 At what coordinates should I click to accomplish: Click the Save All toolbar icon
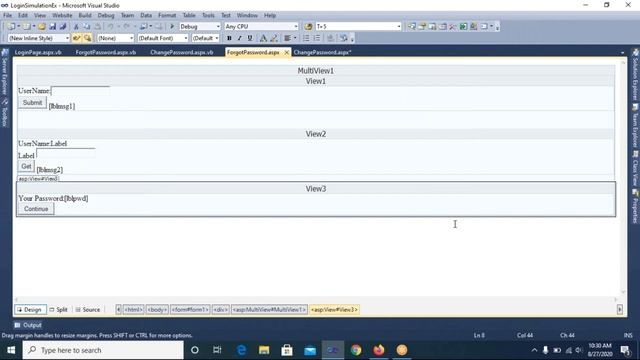63,27
